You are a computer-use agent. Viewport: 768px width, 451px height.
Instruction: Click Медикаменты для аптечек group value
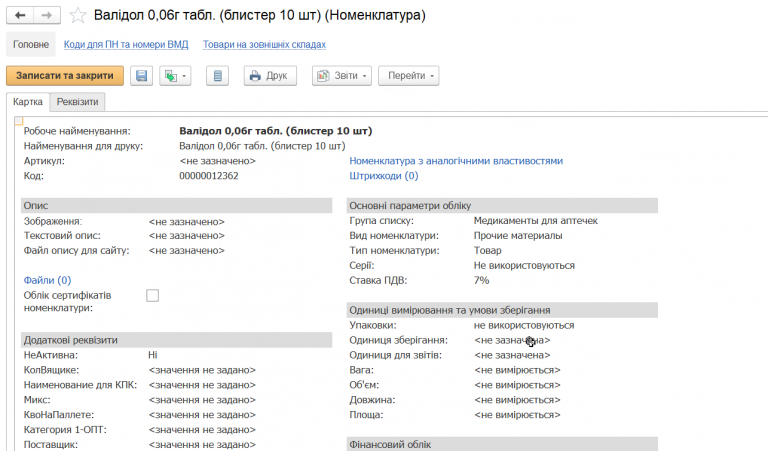click(x=536, y=221)
